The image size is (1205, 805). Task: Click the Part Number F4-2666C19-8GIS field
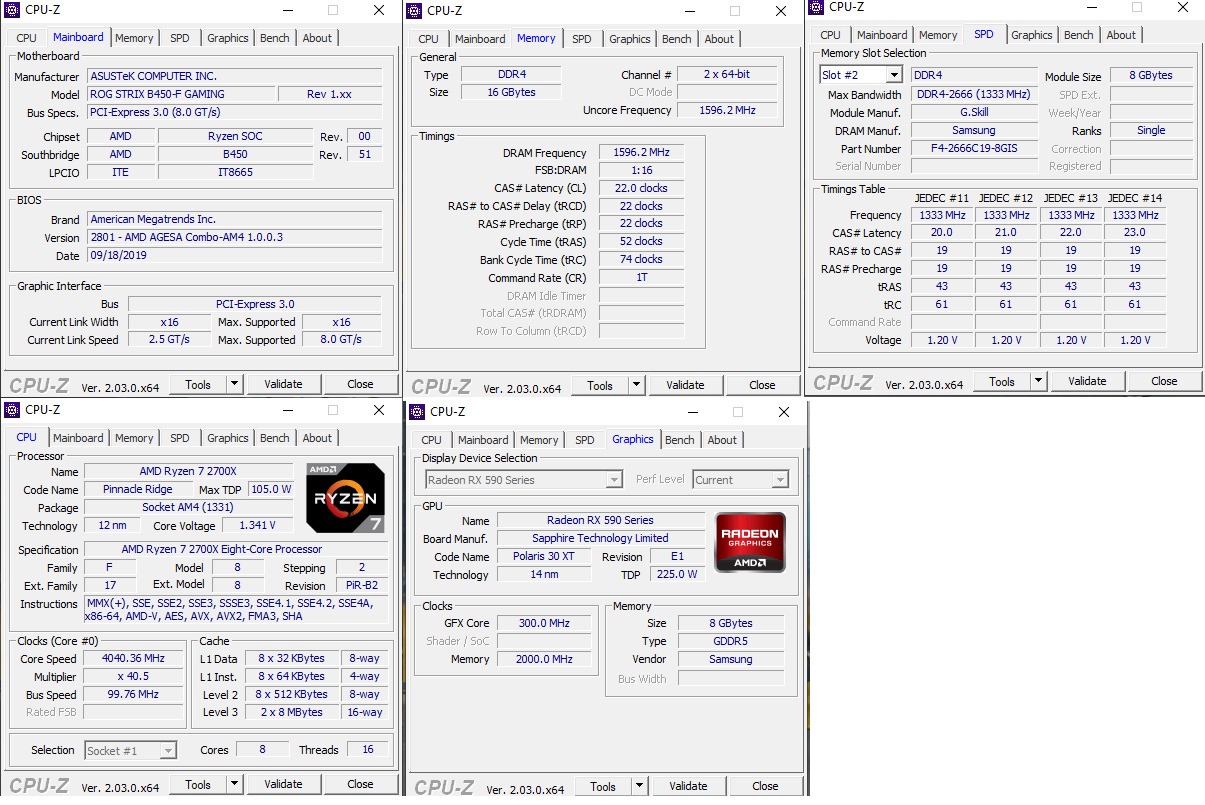coord(974,149)
